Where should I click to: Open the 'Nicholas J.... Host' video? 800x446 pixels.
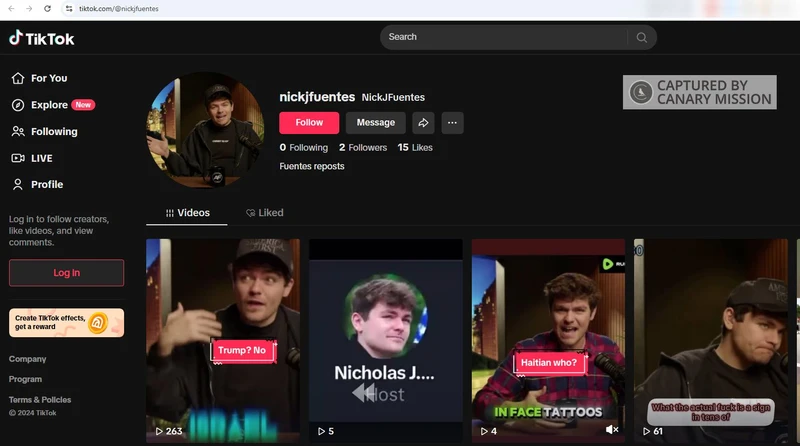(x=386, y=340)
